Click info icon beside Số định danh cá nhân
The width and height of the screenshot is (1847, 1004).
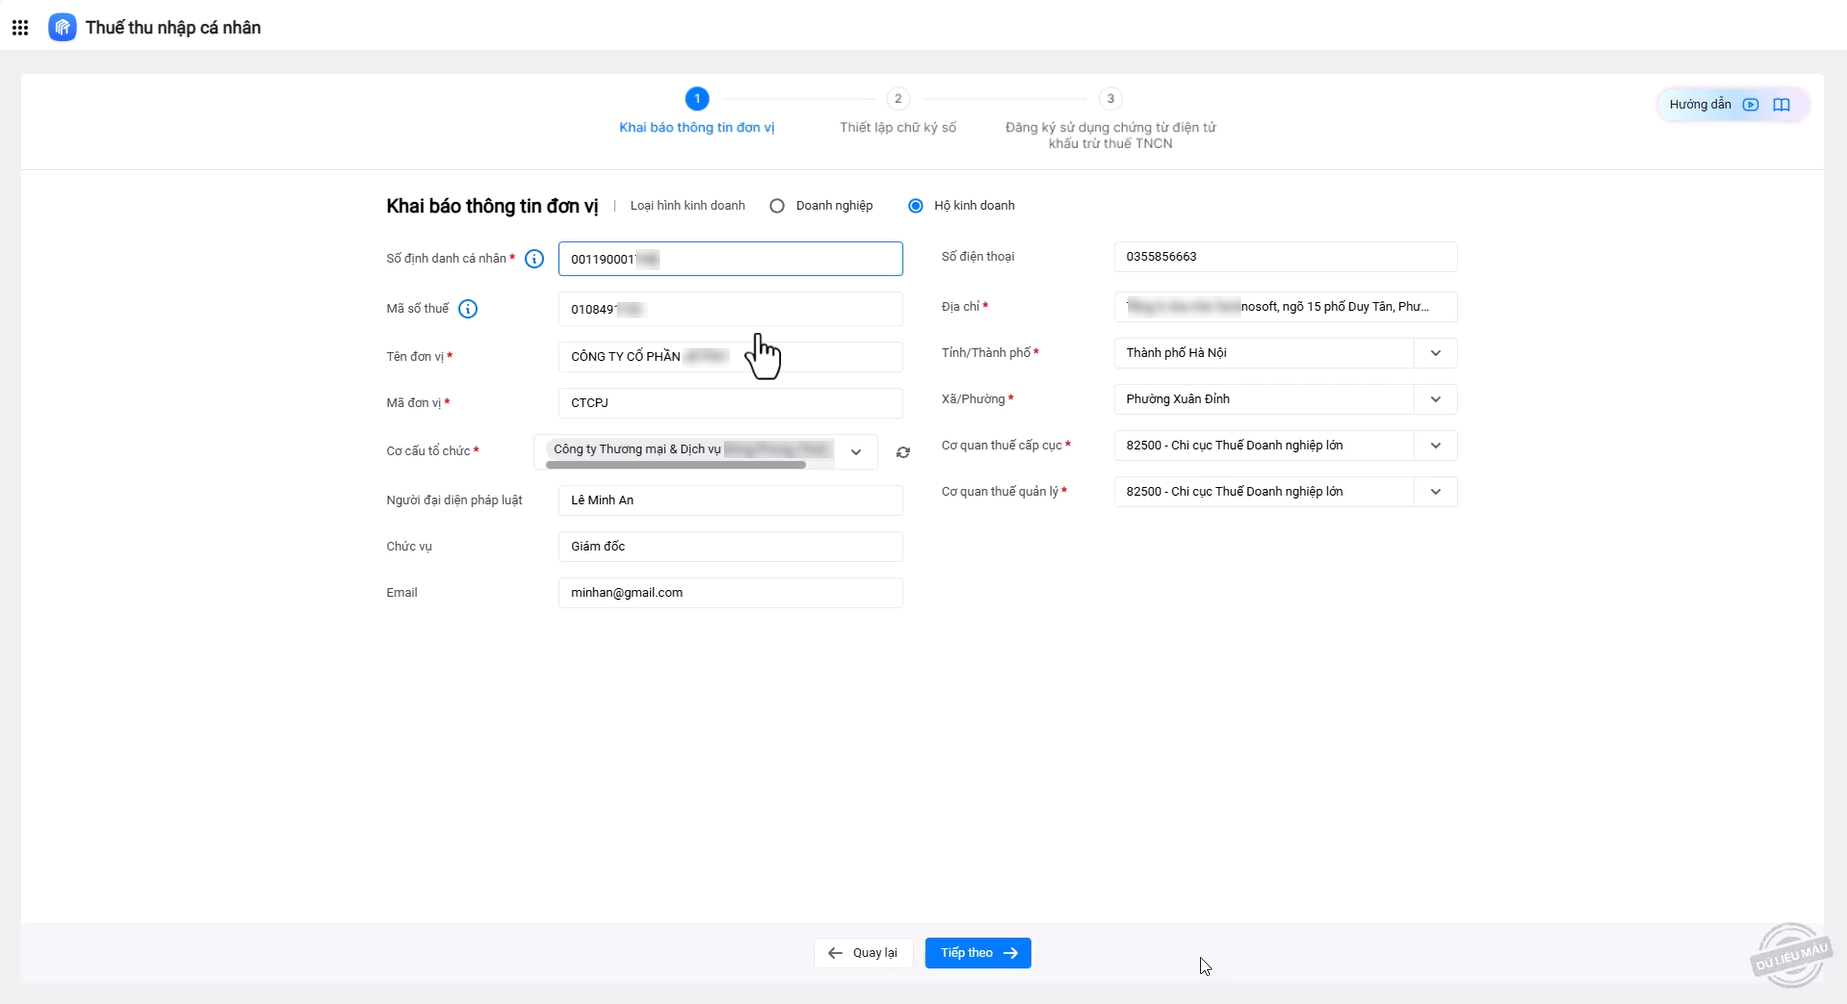coord(534,259)
